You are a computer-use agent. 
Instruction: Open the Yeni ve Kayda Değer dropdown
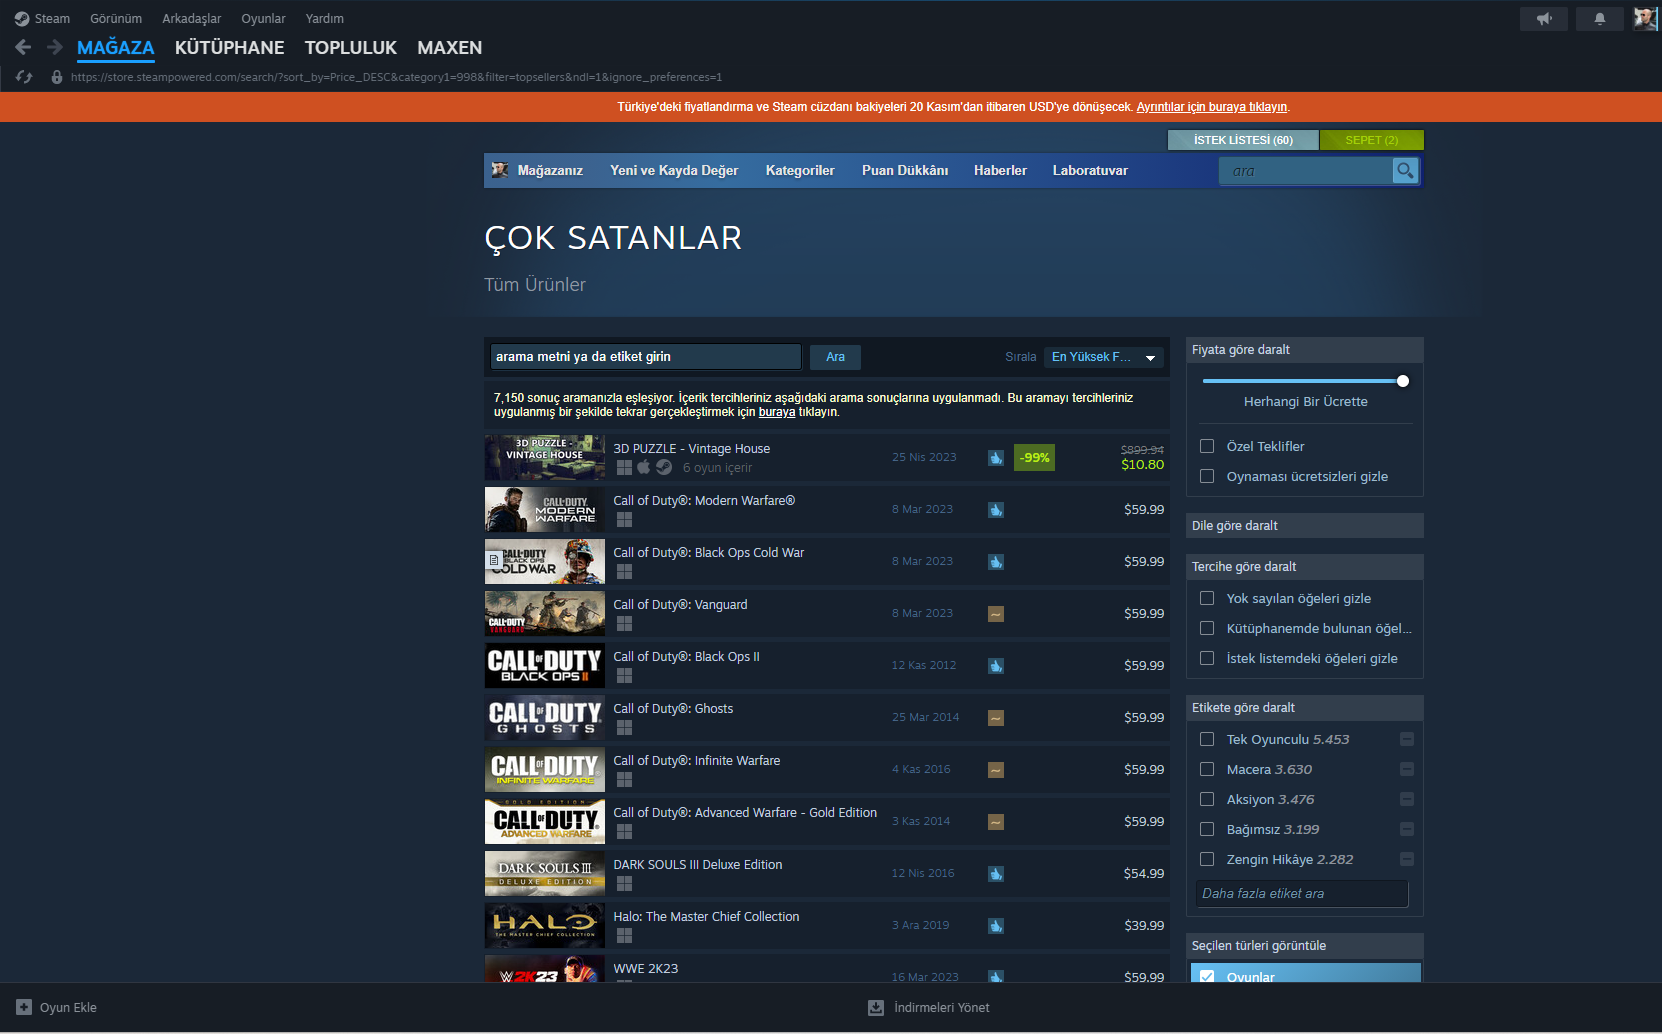(x=674, y=171)
